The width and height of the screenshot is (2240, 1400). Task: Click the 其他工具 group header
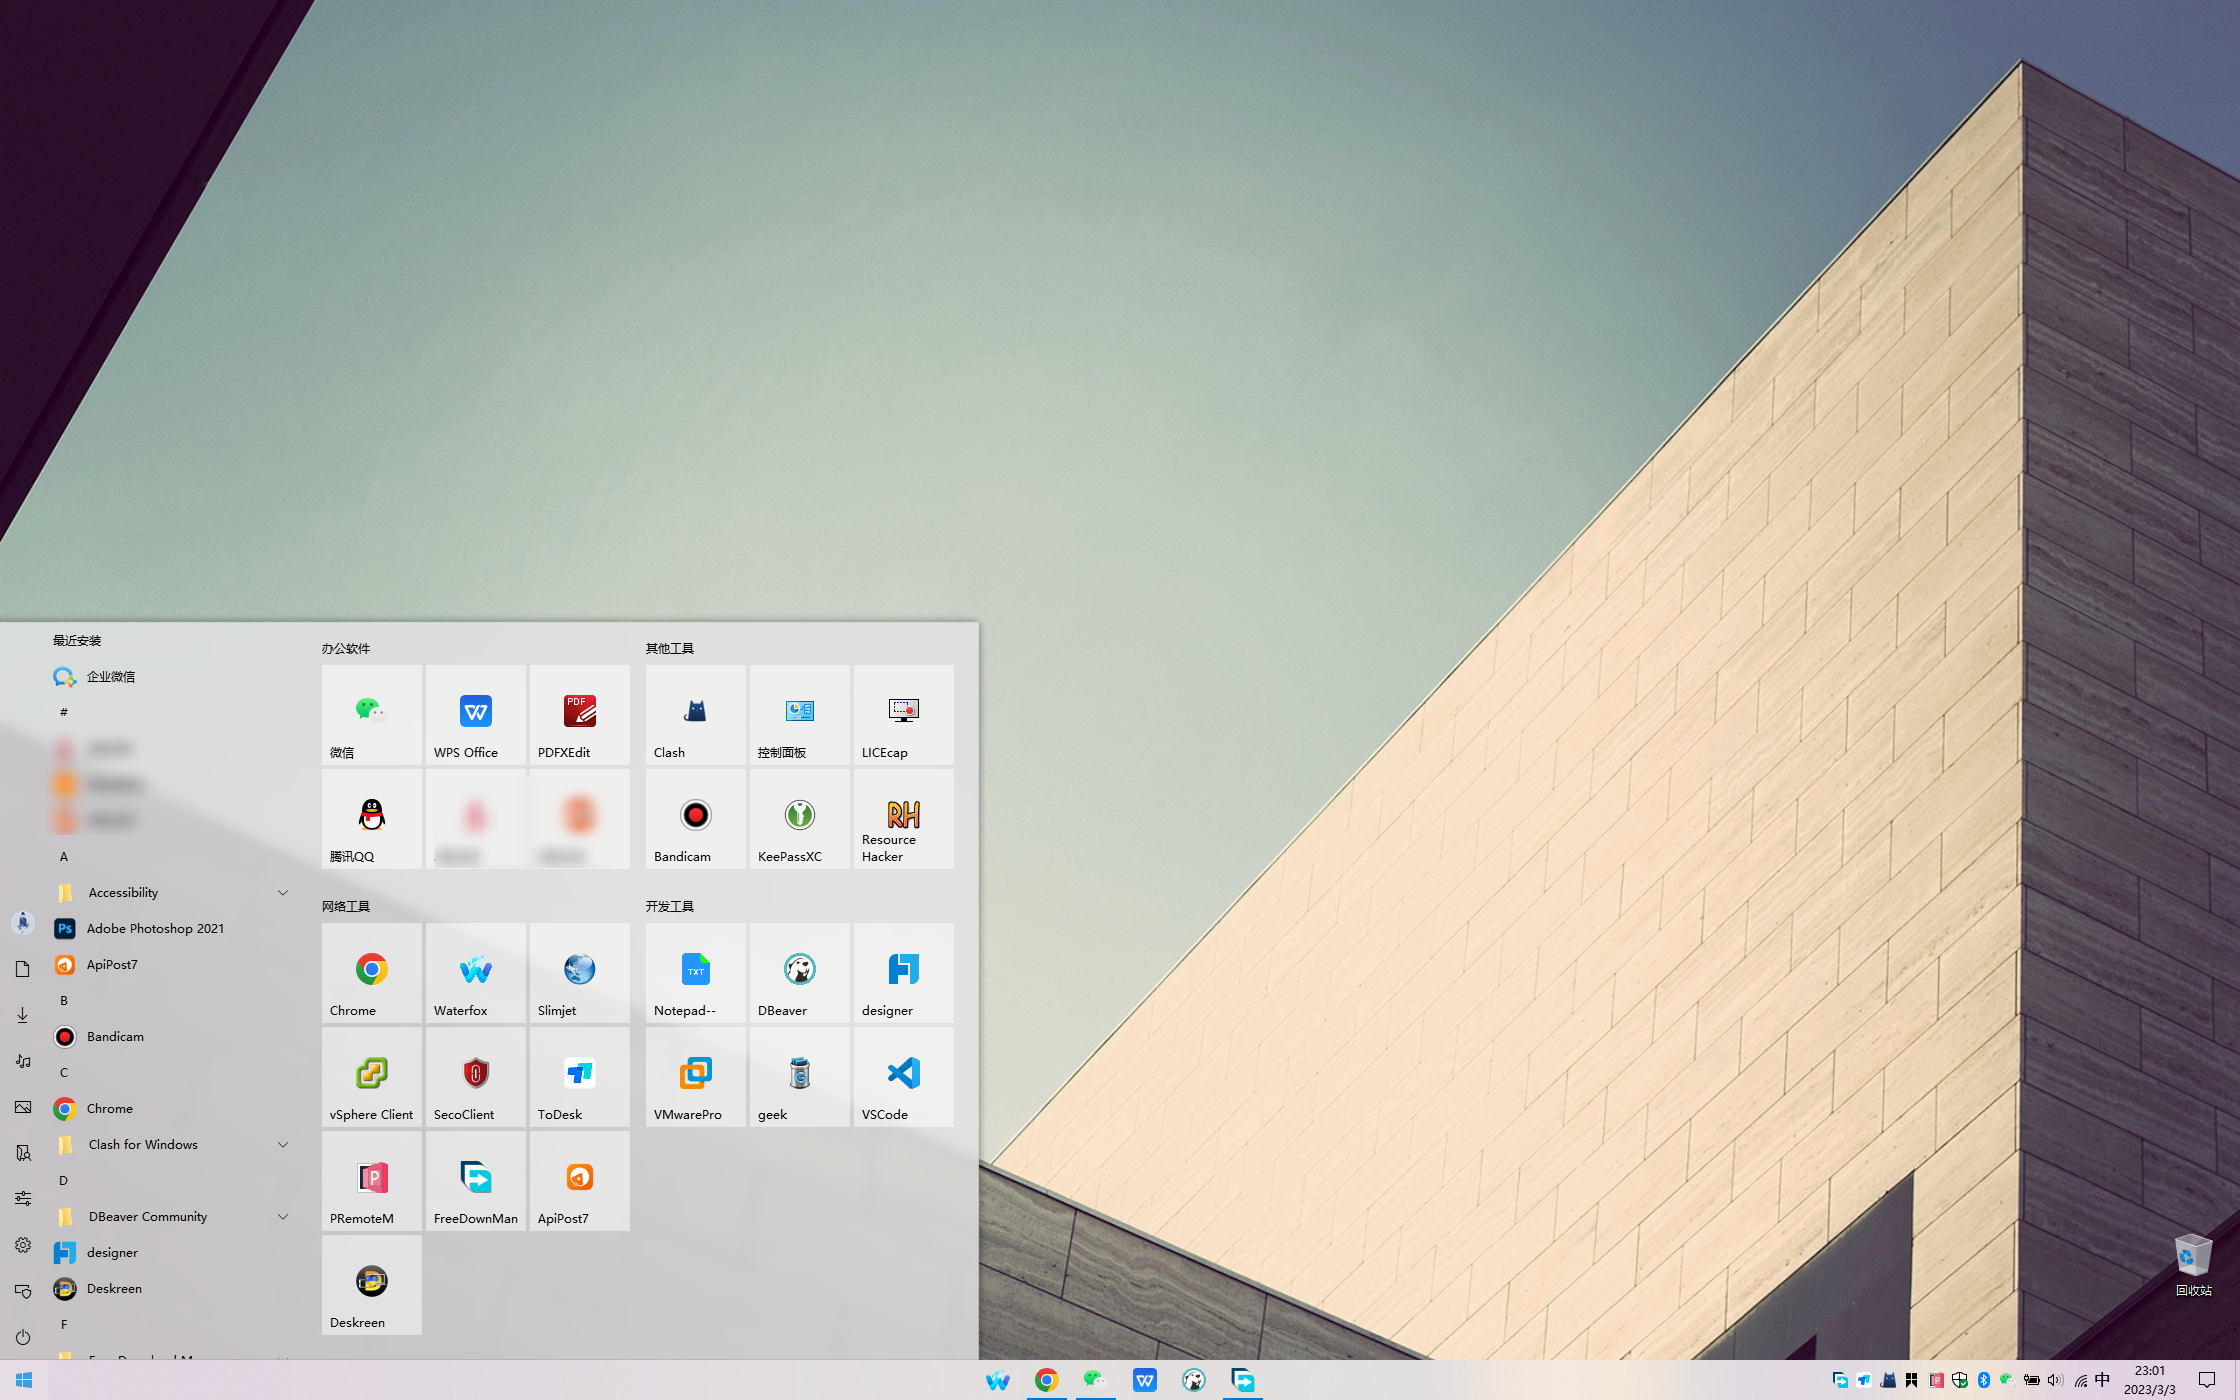[670, 649]
